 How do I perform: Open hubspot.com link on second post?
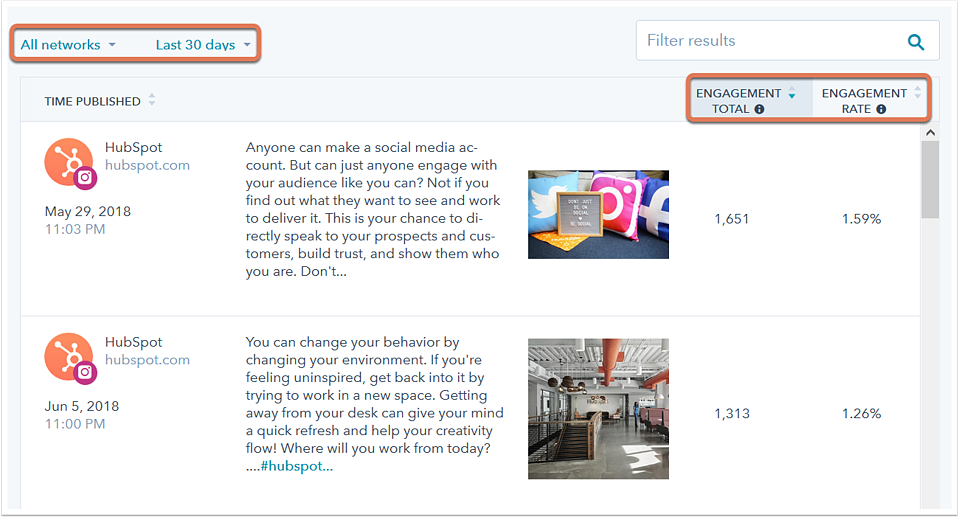coord(147,360)
